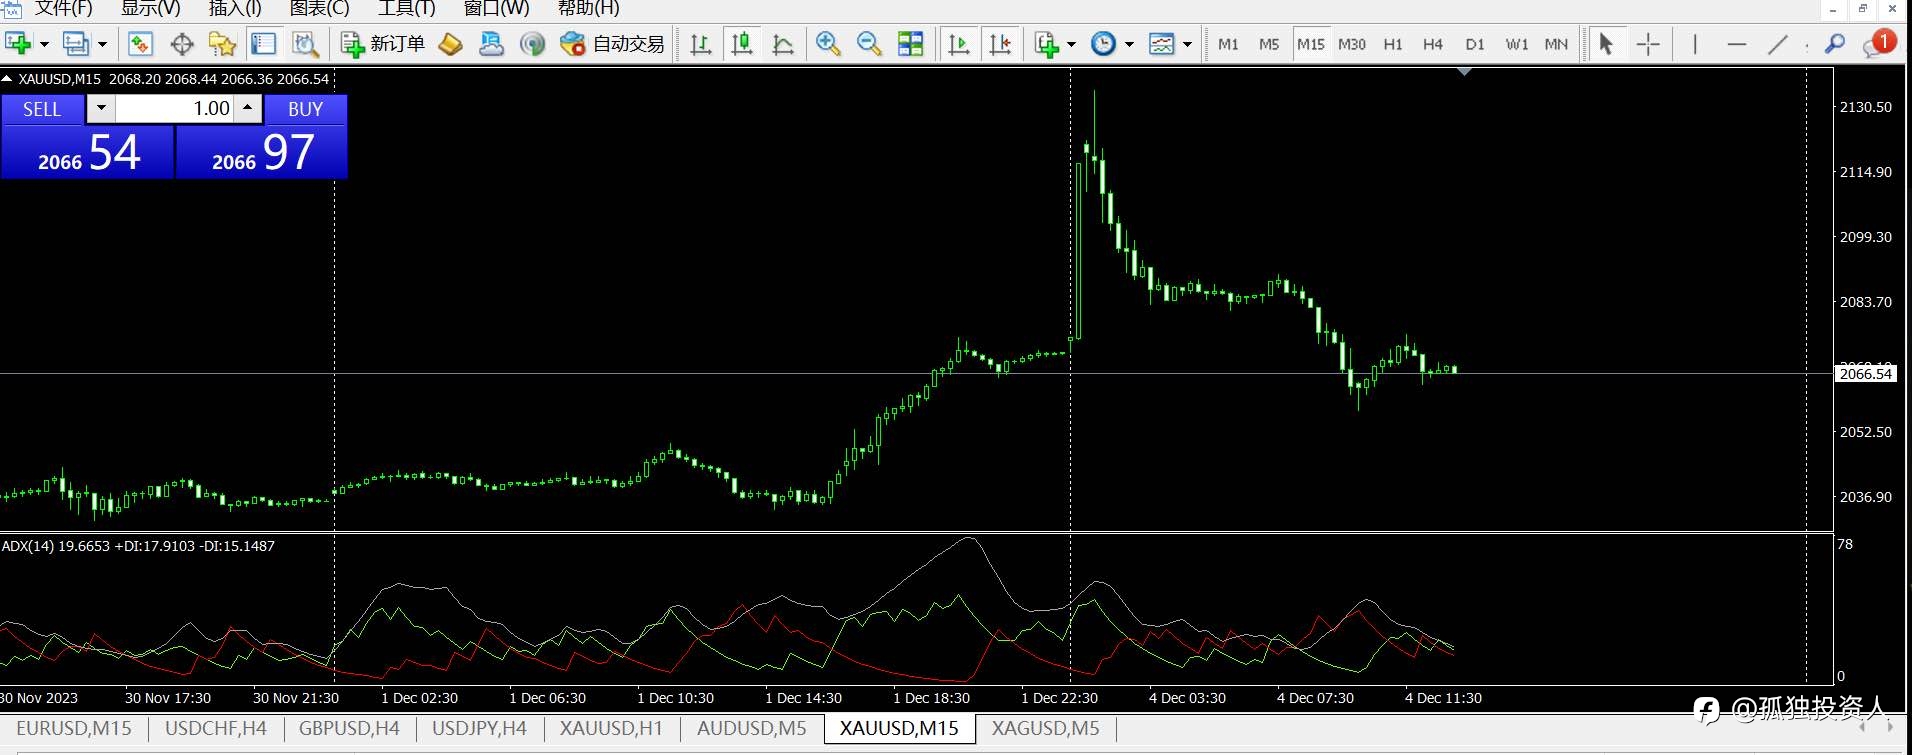
Task: Select the vertical line drawing tool
Action: pyautogui.click(x=1695, y=44)
